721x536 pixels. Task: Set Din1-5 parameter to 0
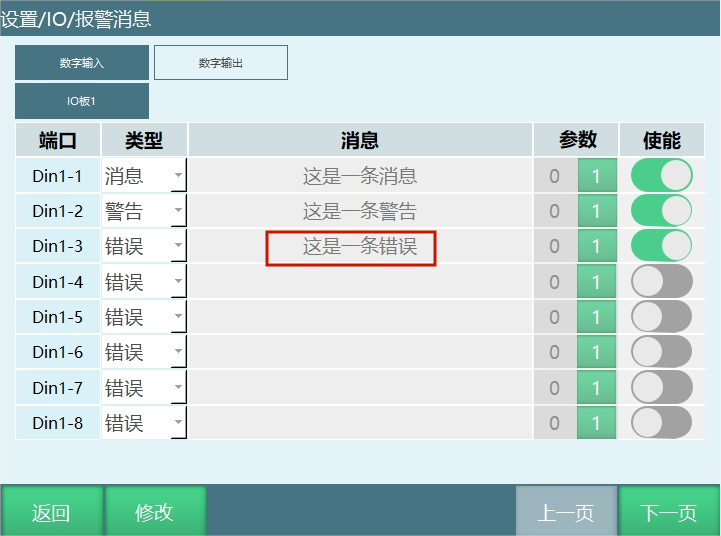coord(555,316)
